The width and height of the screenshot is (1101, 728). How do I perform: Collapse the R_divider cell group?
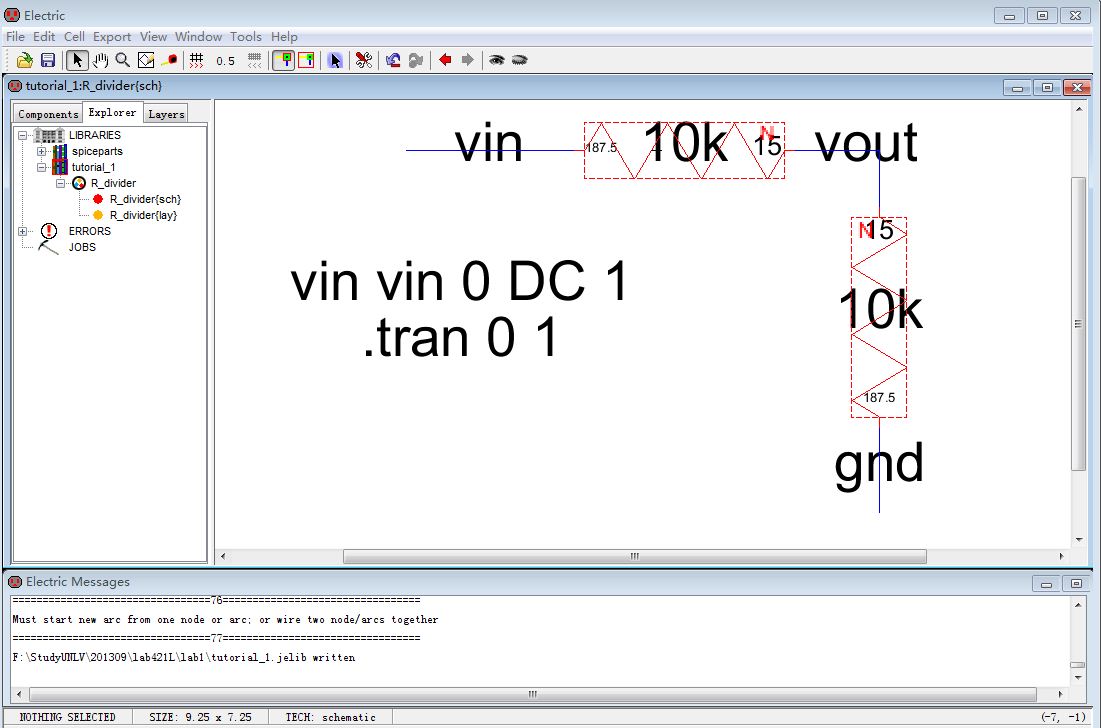tap(60, 183)
